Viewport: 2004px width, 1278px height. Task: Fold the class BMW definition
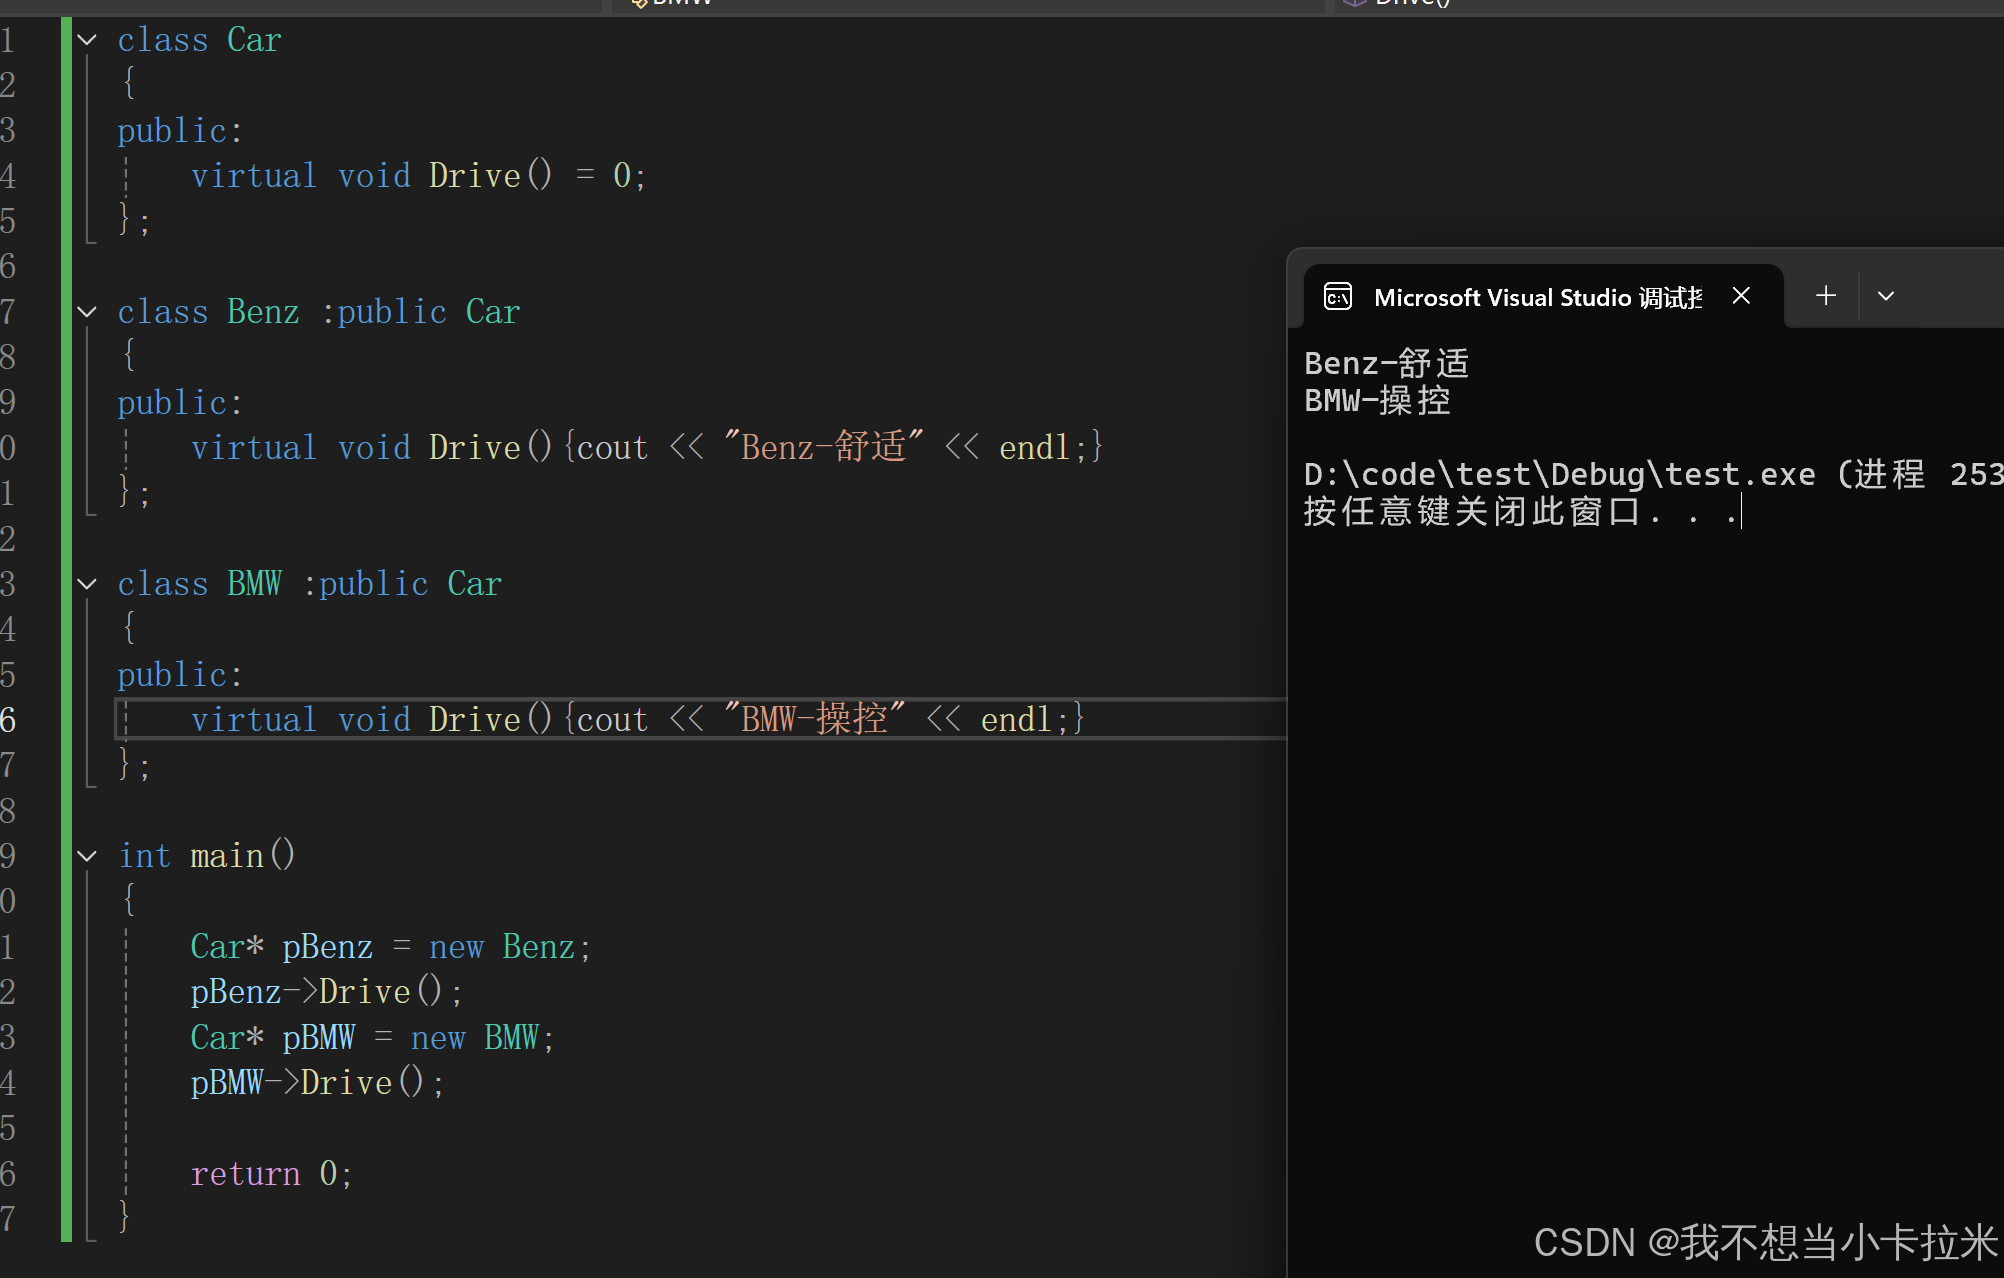coord(88,584)
